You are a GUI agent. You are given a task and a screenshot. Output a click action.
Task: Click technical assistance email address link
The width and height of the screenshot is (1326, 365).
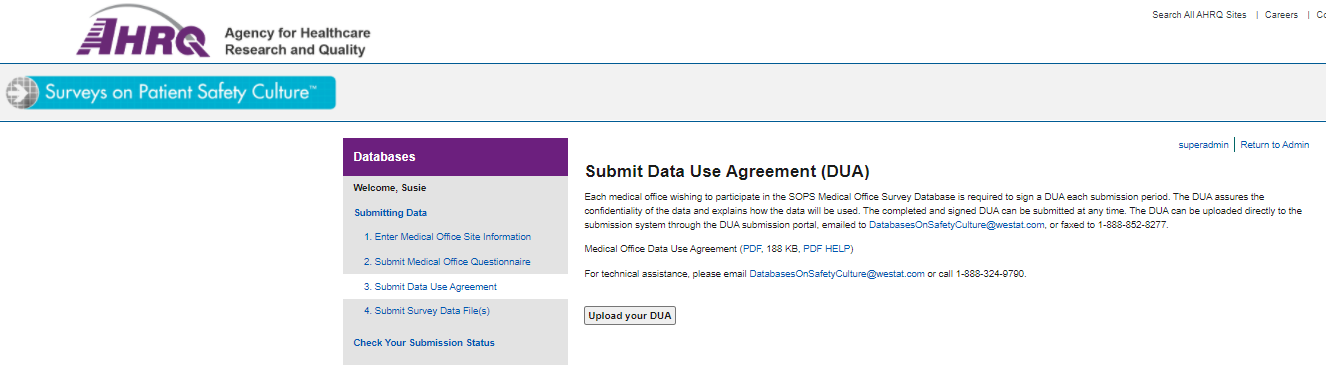(837, 274)
